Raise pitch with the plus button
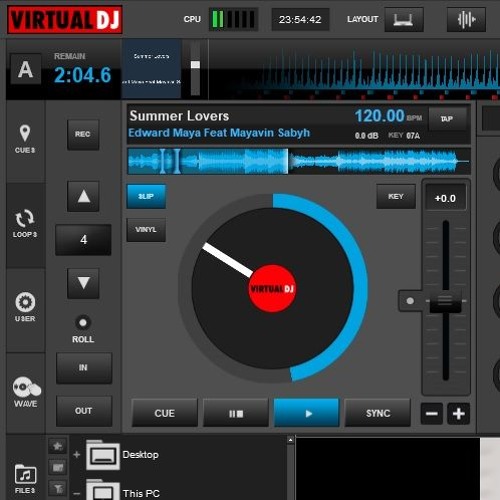The width and height of the screenshot is (500, 500). click(459, 414)
